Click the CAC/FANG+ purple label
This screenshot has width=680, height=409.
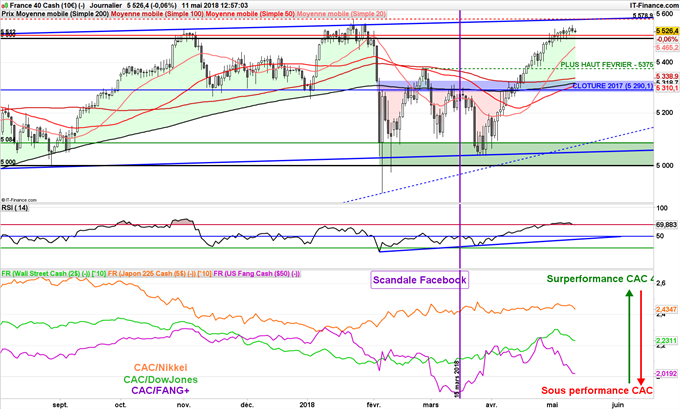point(160,391)
